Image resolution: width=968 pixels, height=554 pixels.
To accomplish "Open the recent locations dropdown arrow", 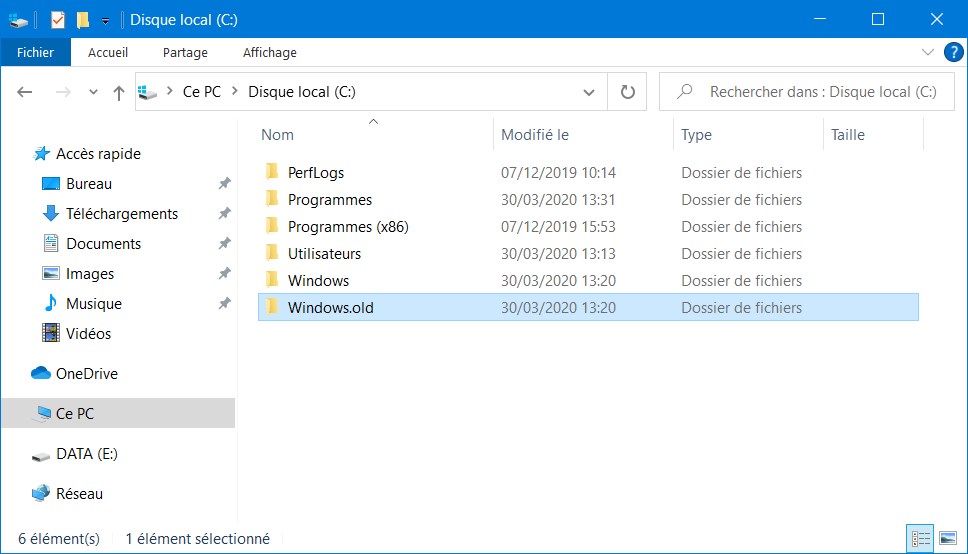I will [x=93, y=92].
